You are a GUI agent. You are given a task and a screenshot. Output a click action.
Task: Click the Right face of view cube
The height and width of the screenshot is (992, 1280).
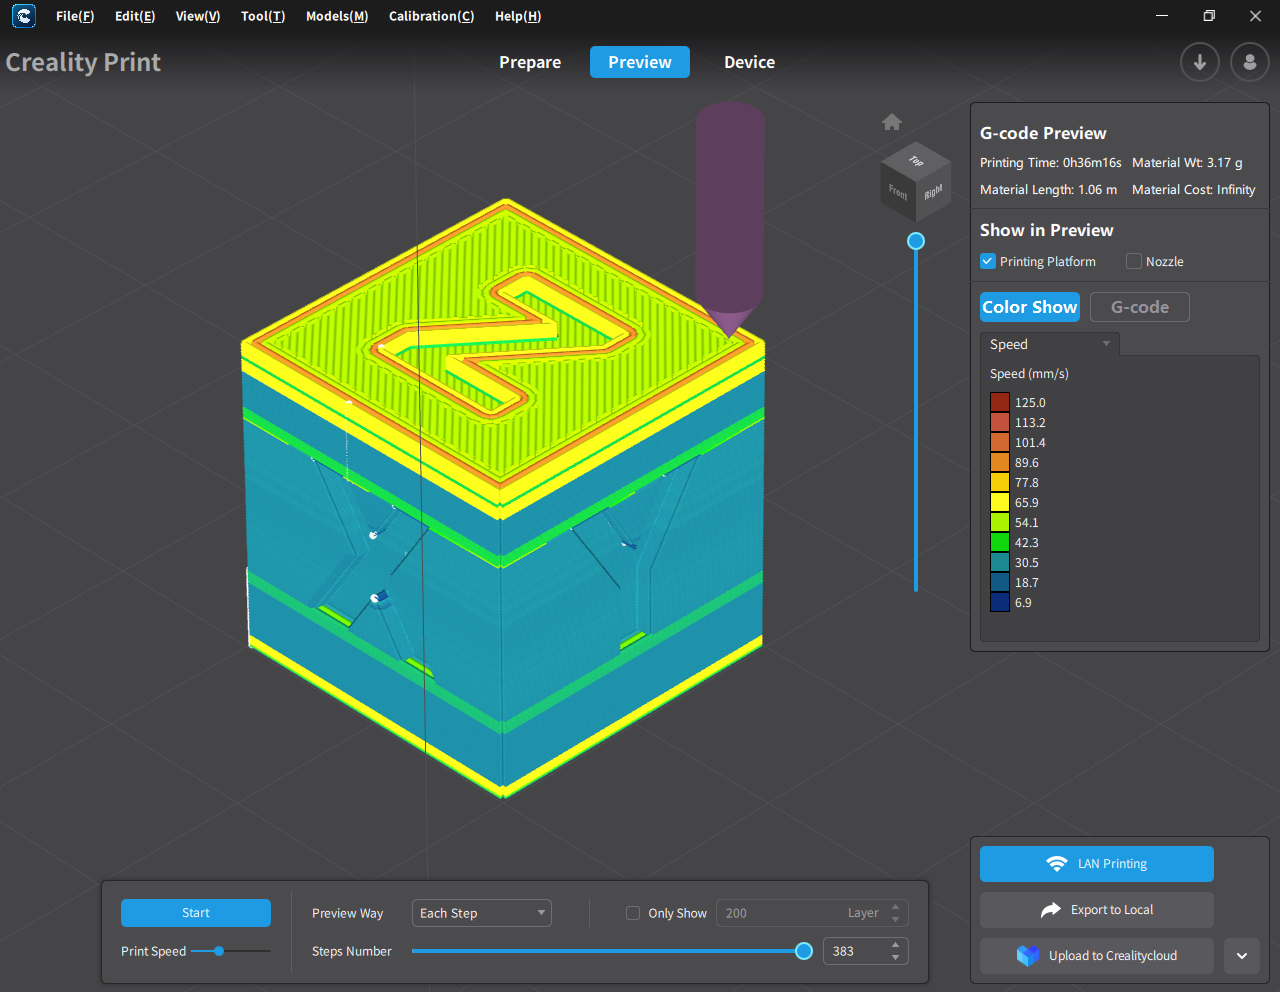click(x=933, y=192)
